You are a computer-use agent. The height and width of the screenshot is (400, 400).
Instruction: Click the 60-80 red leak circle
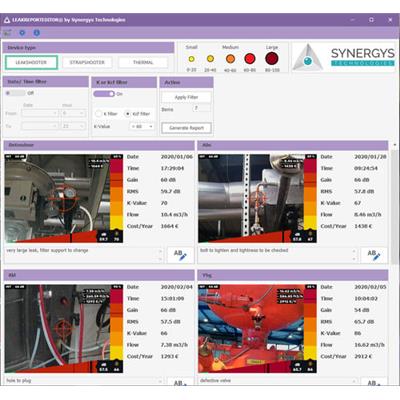(x=250, y=59)
